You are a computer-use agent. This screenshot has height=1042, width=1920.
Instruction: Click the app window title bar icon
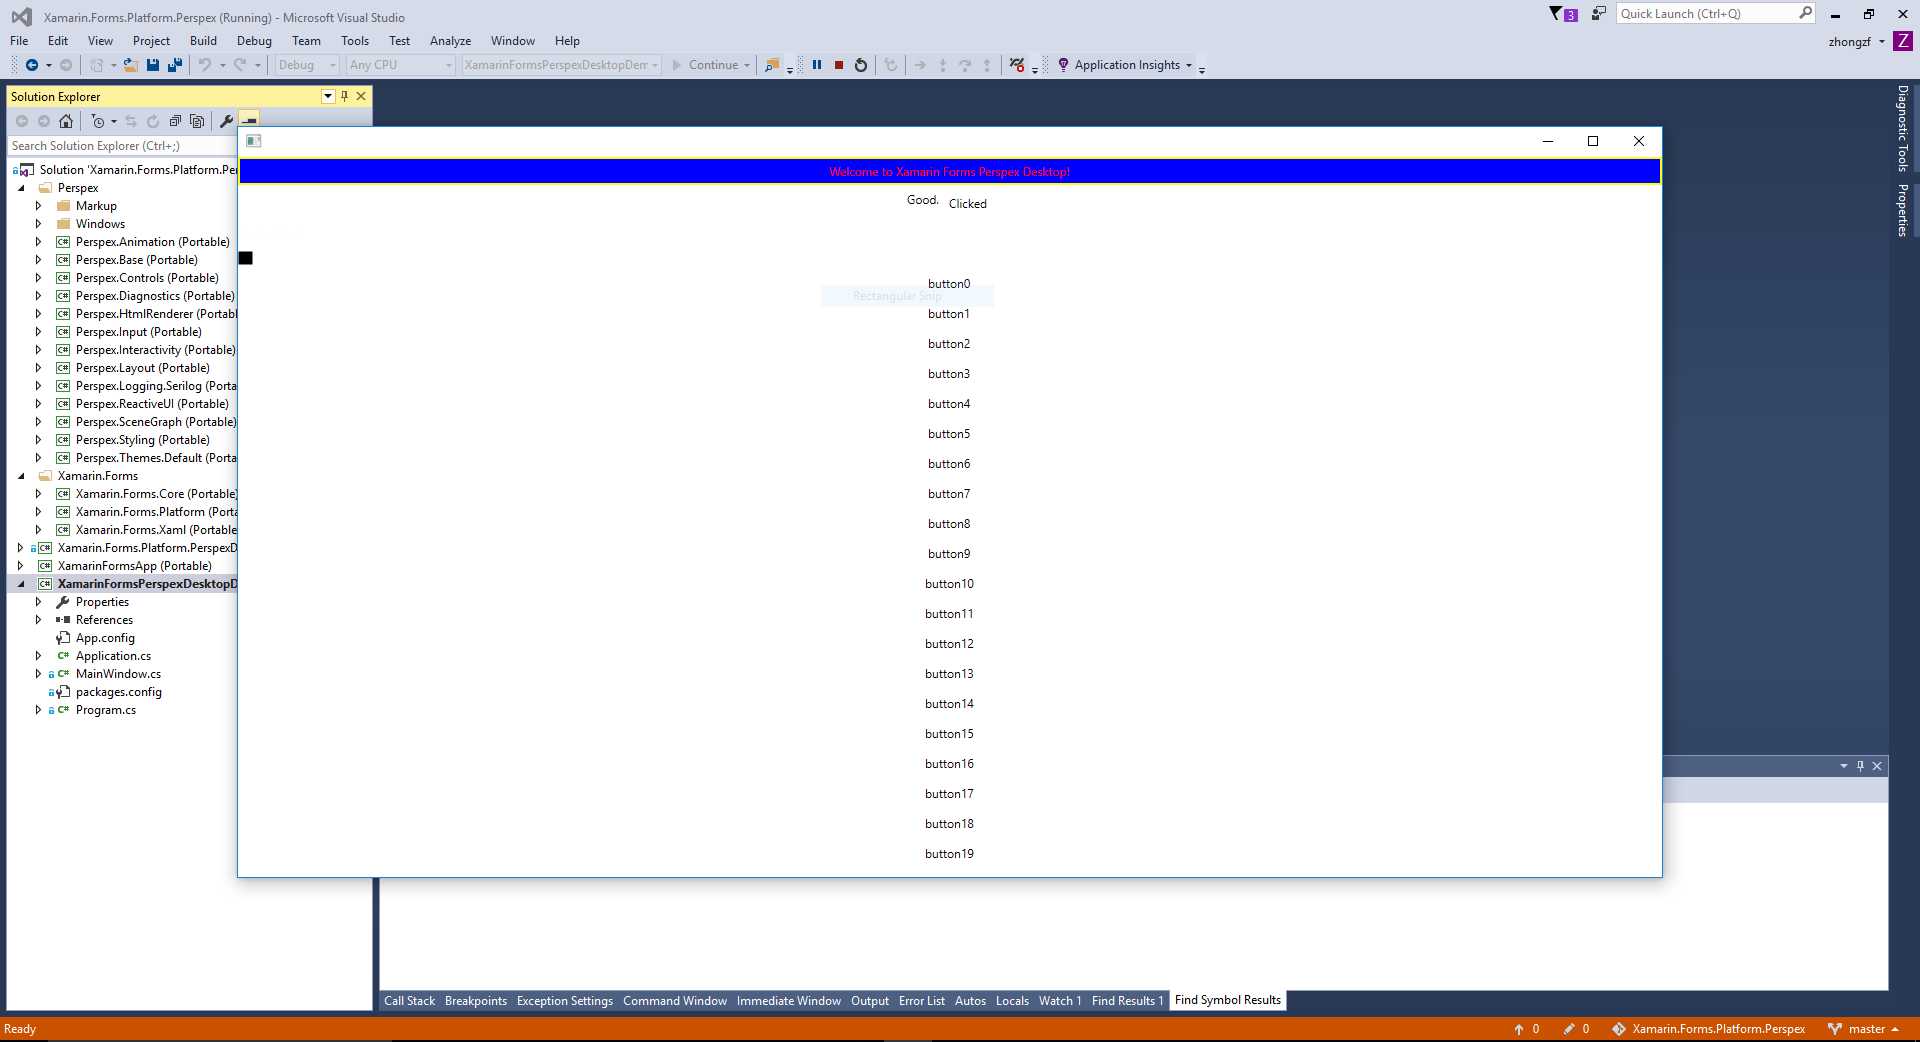point(254,141)
